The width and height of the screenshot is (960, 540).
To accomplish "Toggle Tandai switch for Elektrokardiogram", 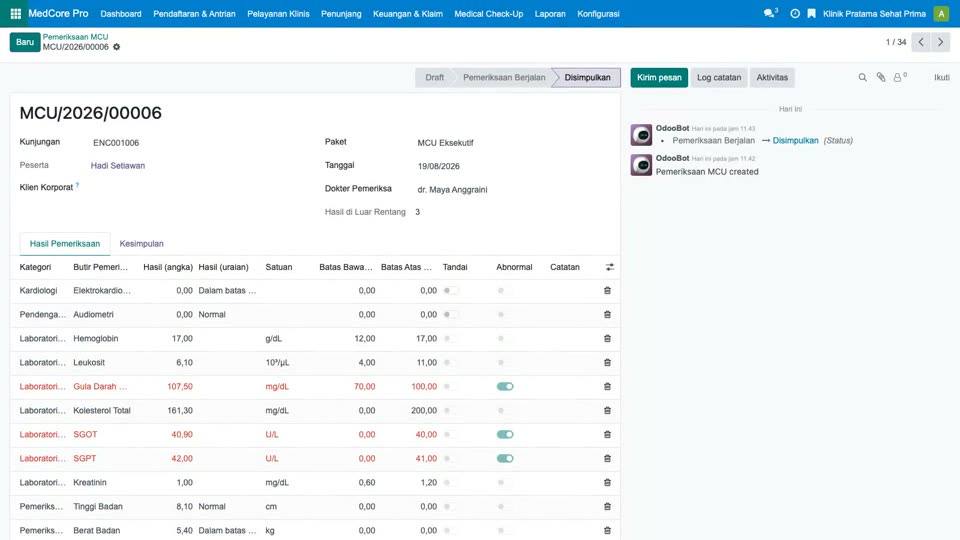I will click(x=451, y=291).
